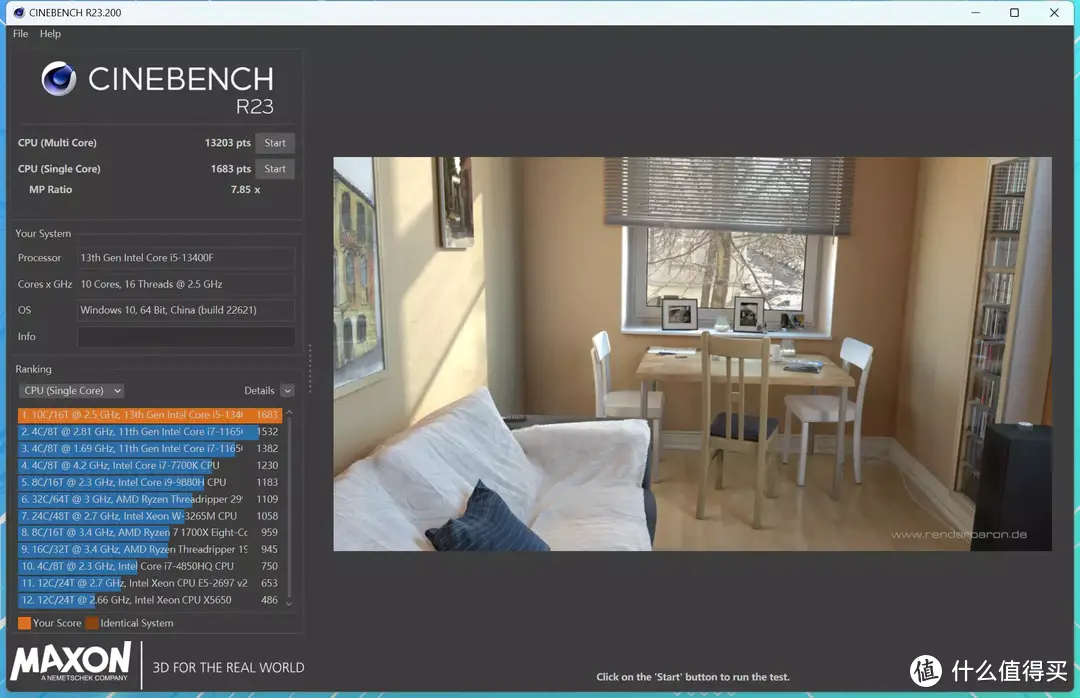The width and height of the screenshot is (1080, 698).
Task: Close the Cinebench window
Action: point(1054,12)
